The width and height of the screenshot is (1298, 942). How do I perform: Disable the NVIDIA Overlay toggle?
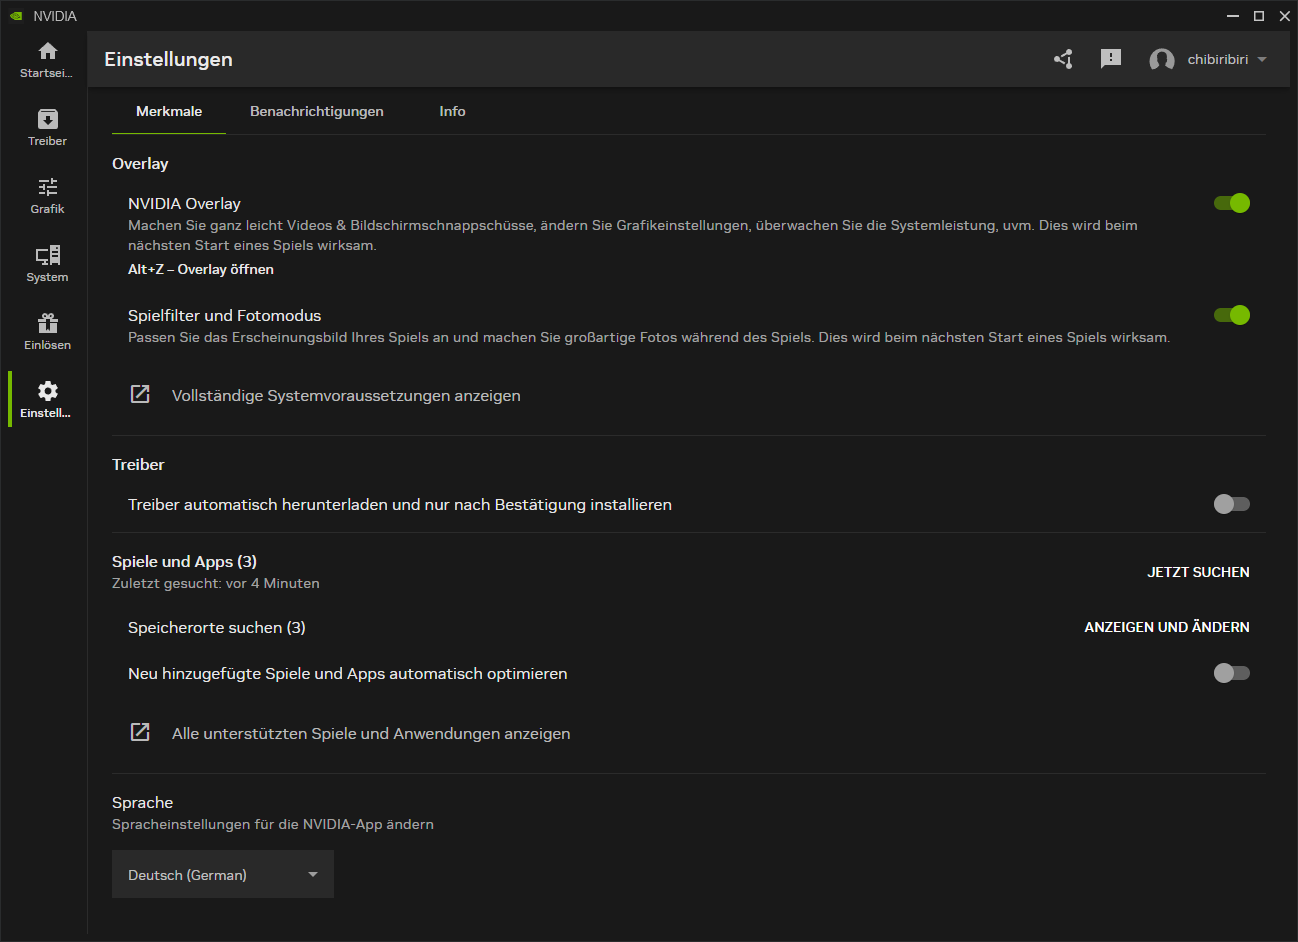pos(1232,203)
